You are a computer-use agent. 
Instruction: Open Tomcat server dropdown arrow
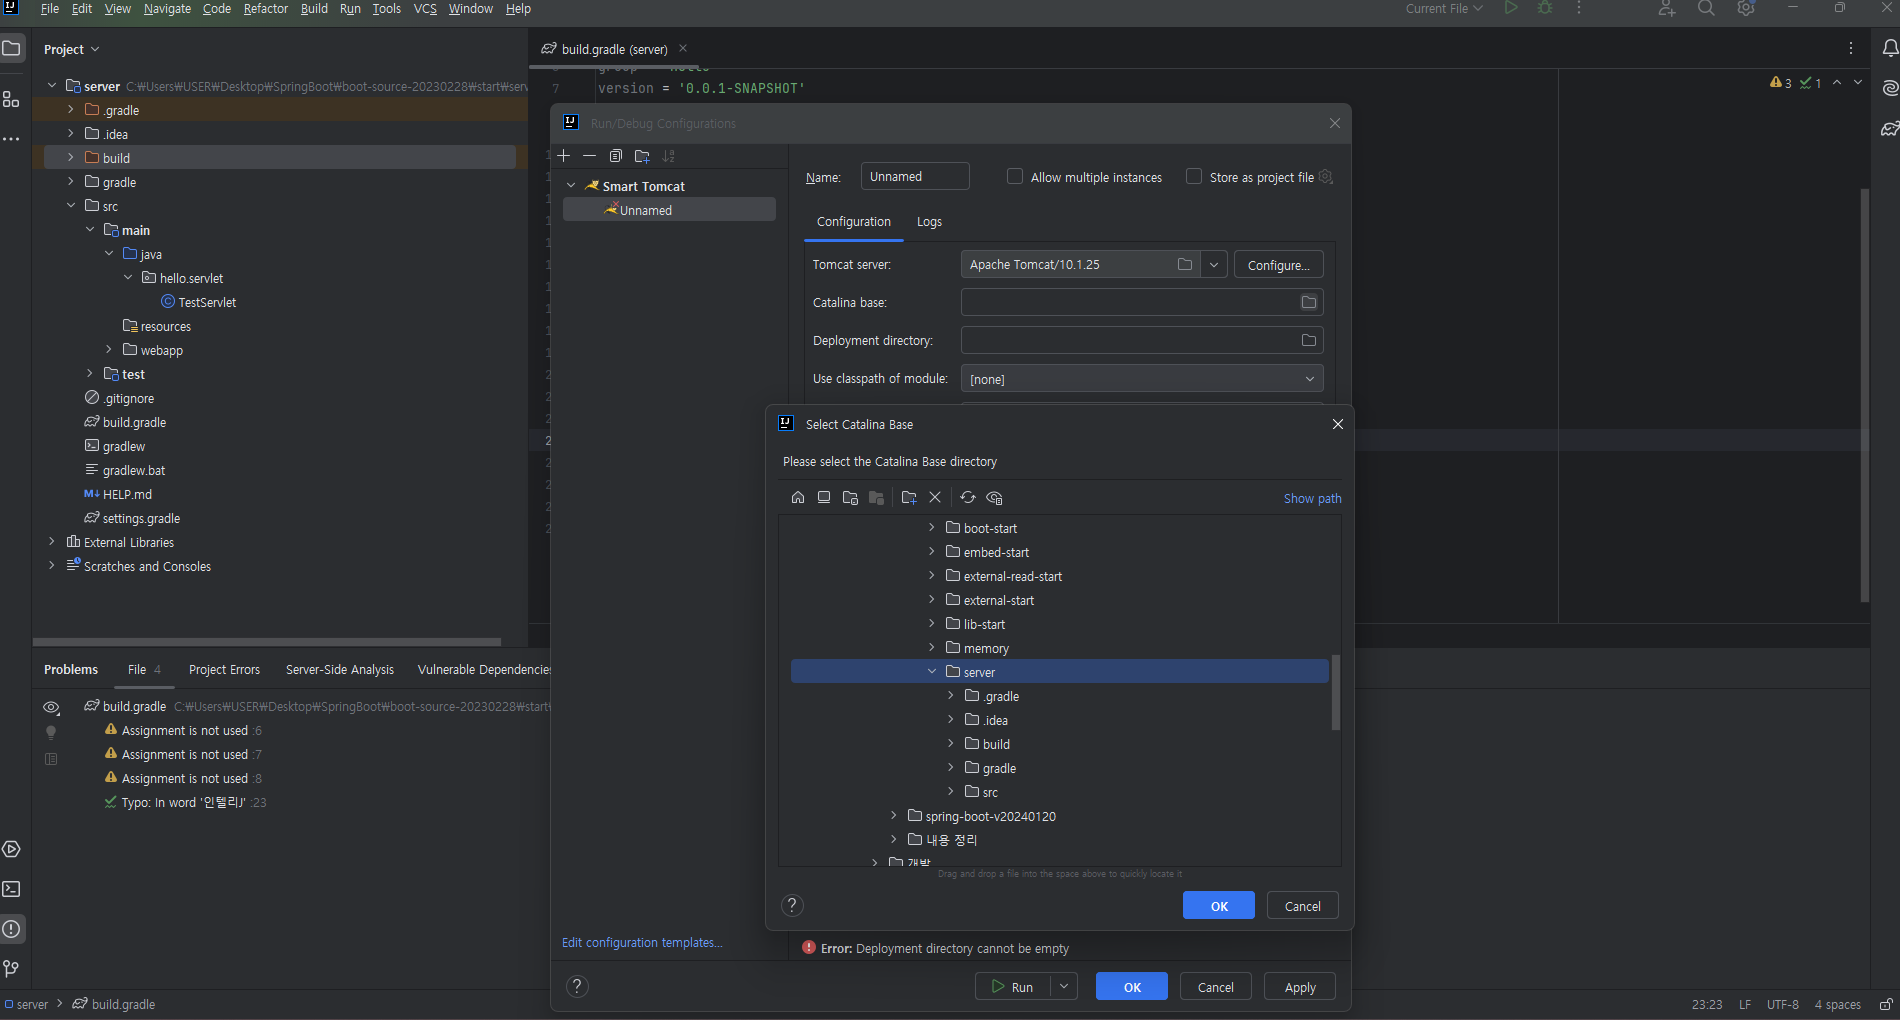click(1213, 265)
